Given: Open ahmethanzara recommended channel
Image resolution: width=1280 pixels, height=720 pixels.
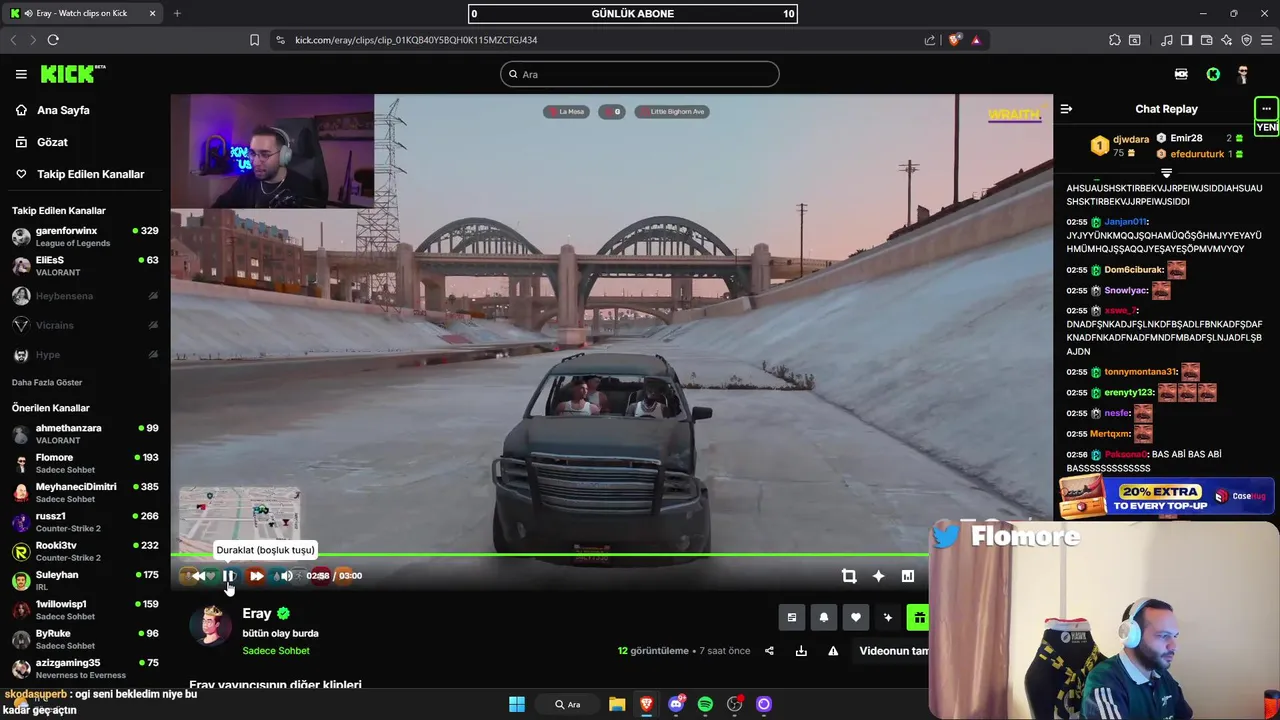Looking at the screenshot, I should point(85,434).
